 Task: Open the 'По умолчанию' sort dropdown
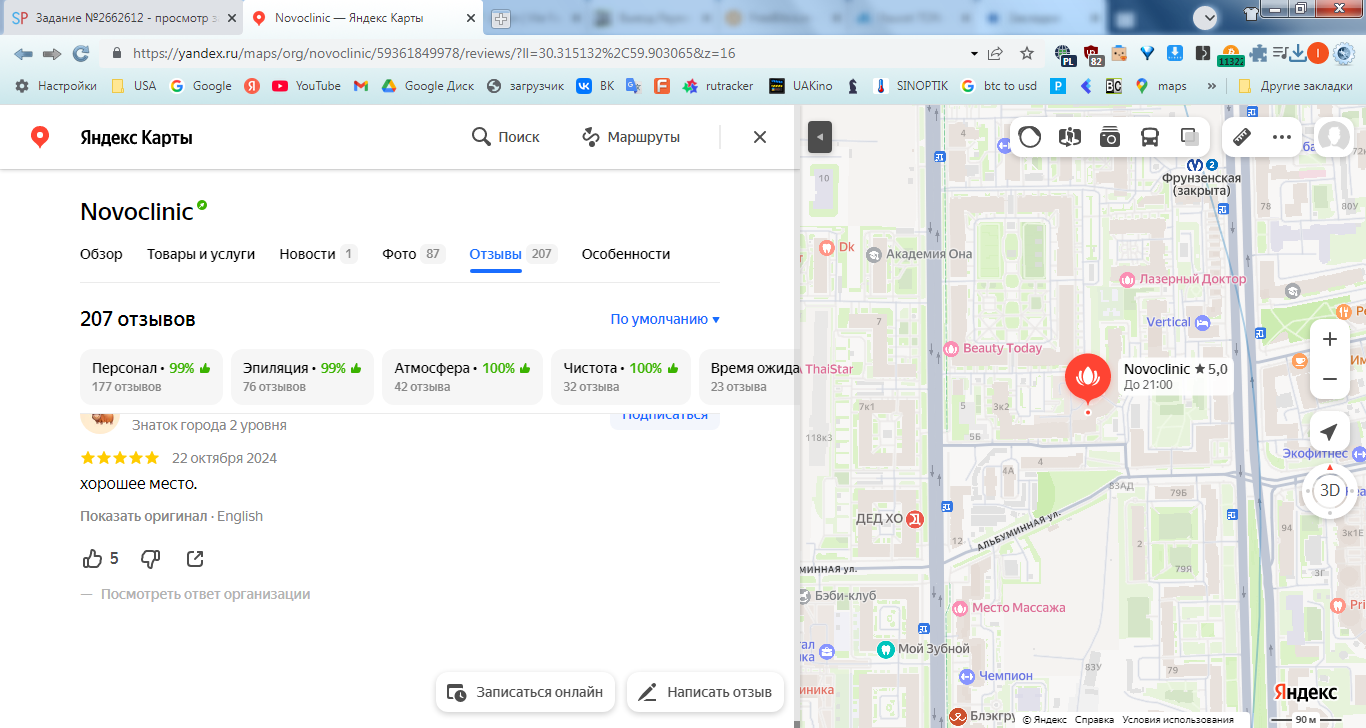[665, 319]
